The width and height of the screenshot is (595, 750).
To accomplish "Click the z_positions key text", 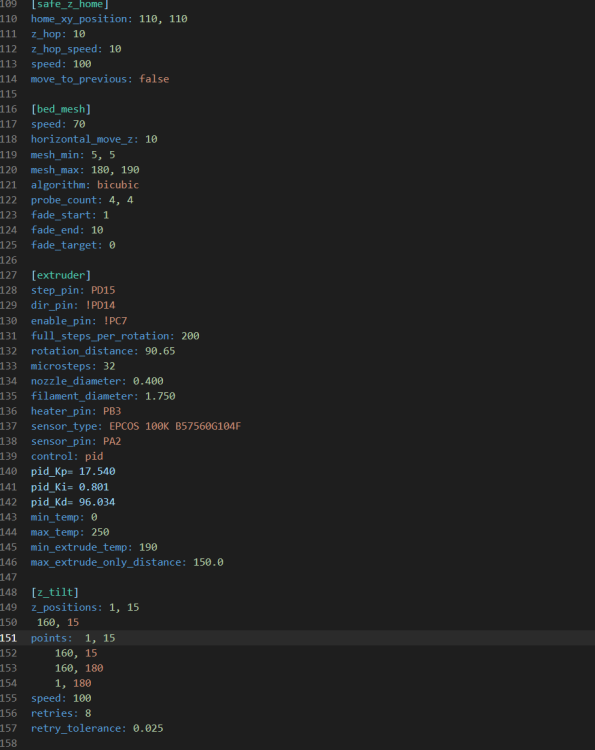I will click(x=66, y=607).
